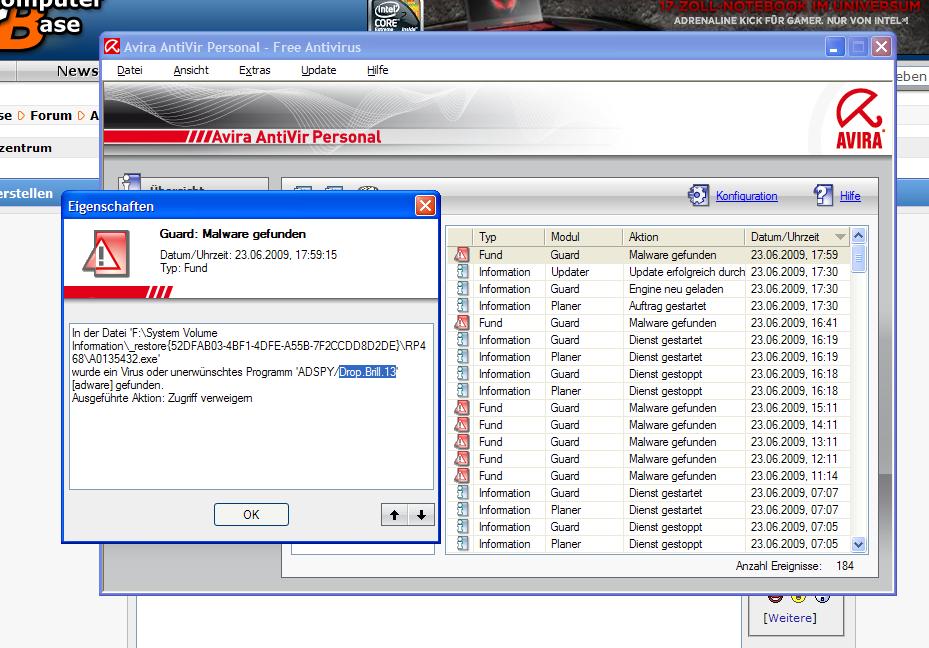Click the event list scrollbar thumb
929x648 pixels.
pyautogui.click(x=858, y=259)
